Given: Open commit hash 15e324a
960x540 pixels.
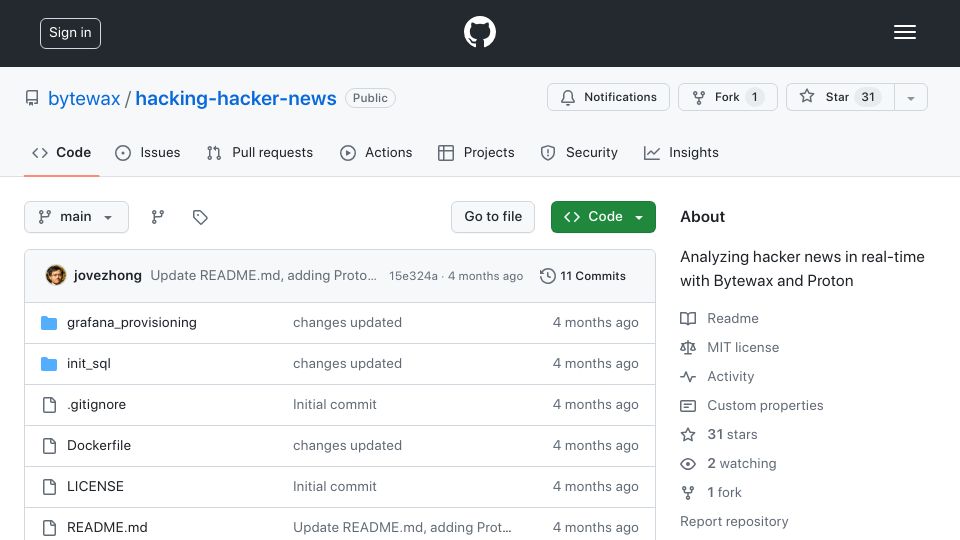Looking at the screenshot, I should point(413,276).
